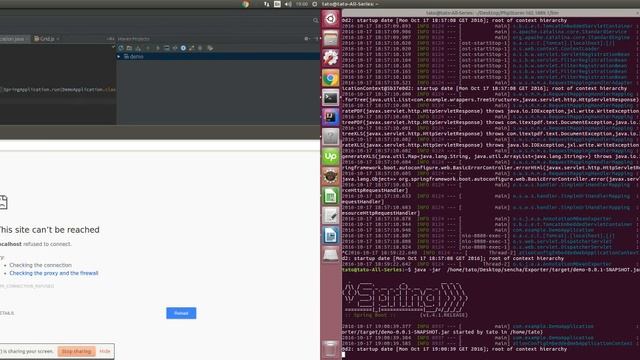The height and width of the screenshot is (360, 640).
Task: Open IntelliJ IDEA from launcher
Action: pos(331,117)
